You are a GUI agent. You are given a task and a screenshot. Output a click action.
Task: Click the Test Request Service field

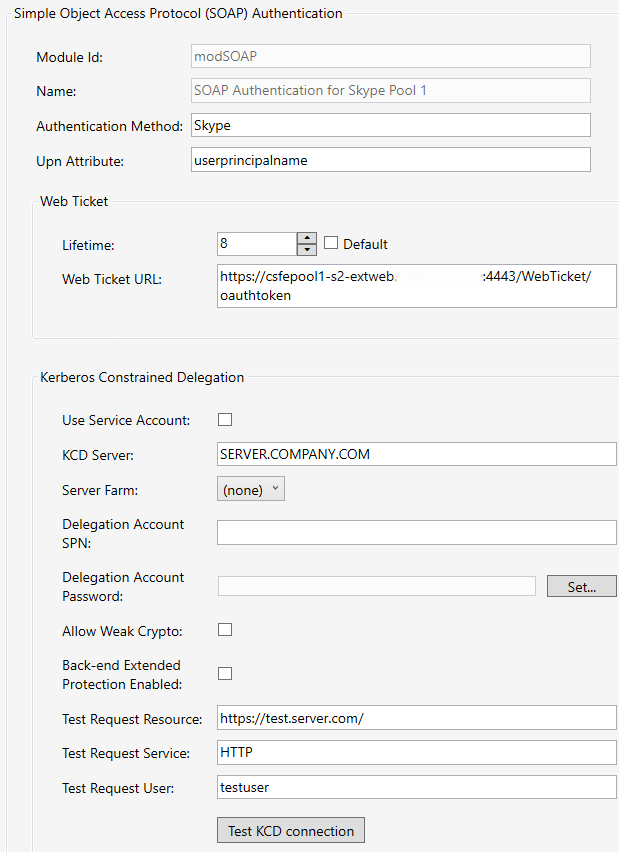[x=416, y=753]
